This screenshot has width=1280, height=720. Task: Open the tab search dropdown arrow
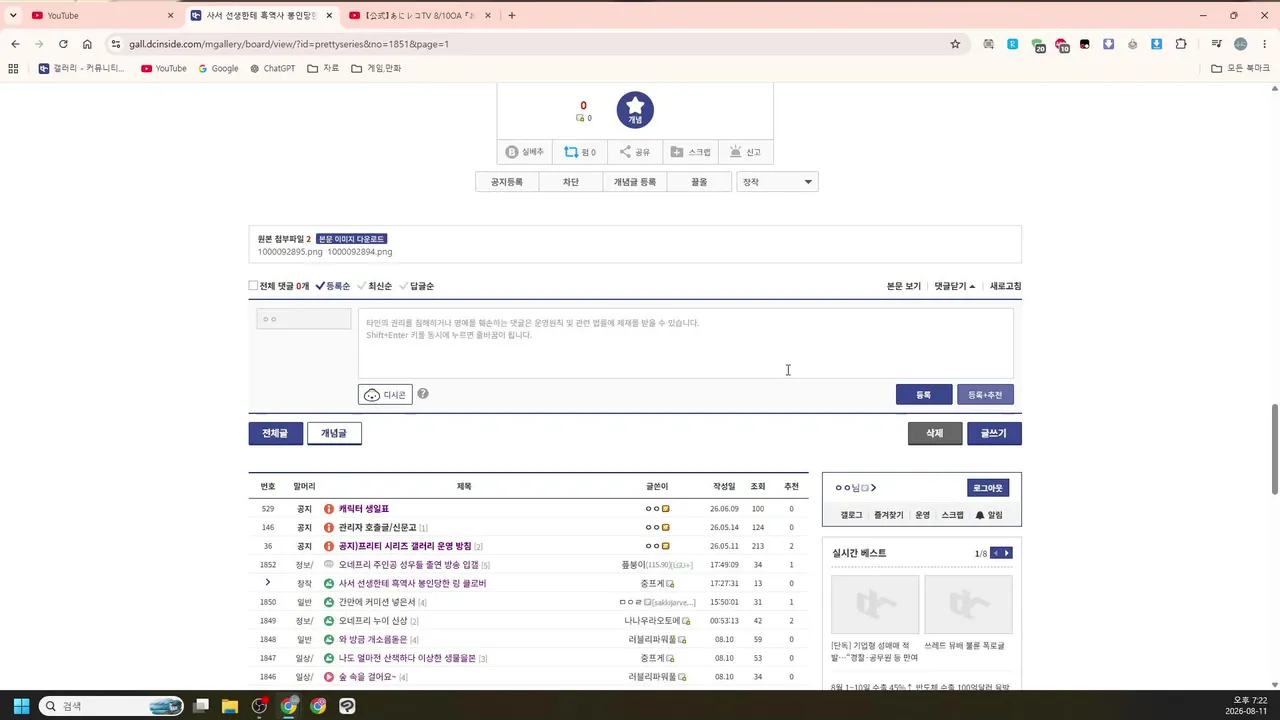(x=13, y=15)
